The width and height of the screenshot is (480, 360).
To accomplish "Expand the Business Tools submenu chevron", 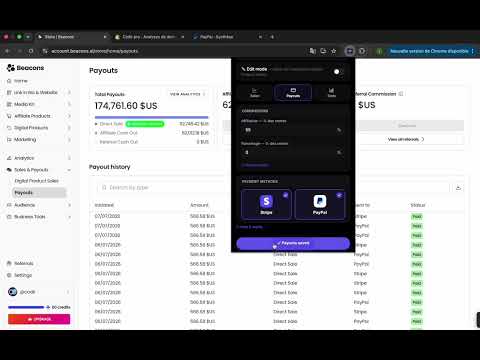I will 69,217.
